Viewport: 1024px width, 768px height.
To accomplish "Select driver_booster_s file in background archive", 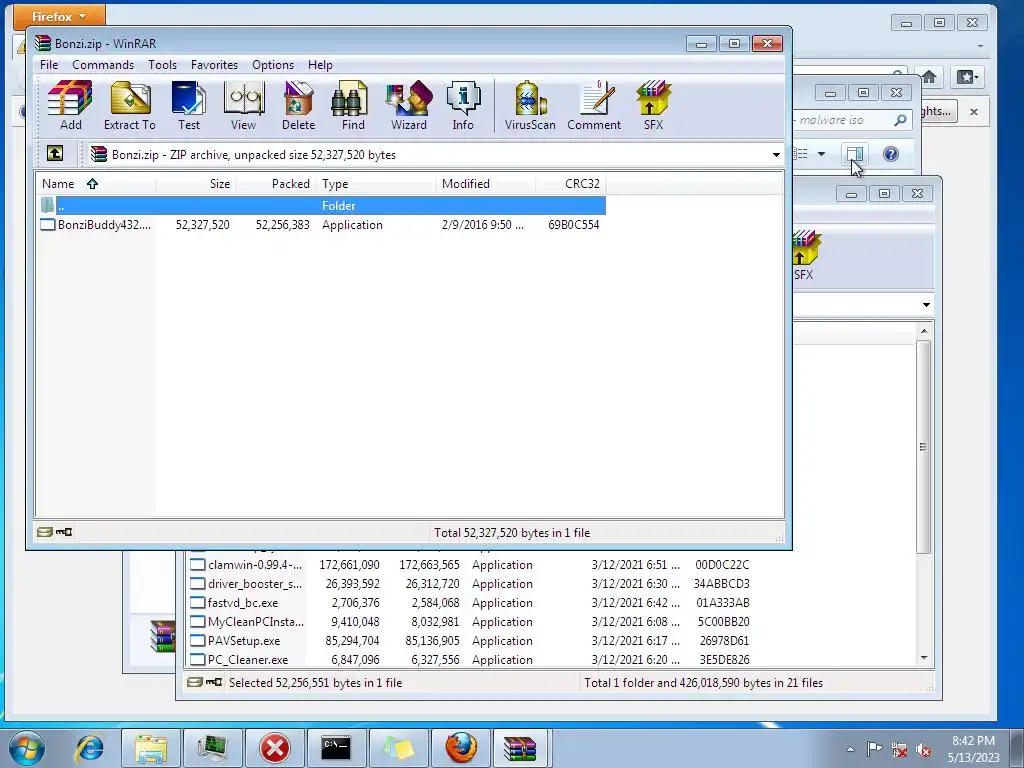I will point(469,584).
